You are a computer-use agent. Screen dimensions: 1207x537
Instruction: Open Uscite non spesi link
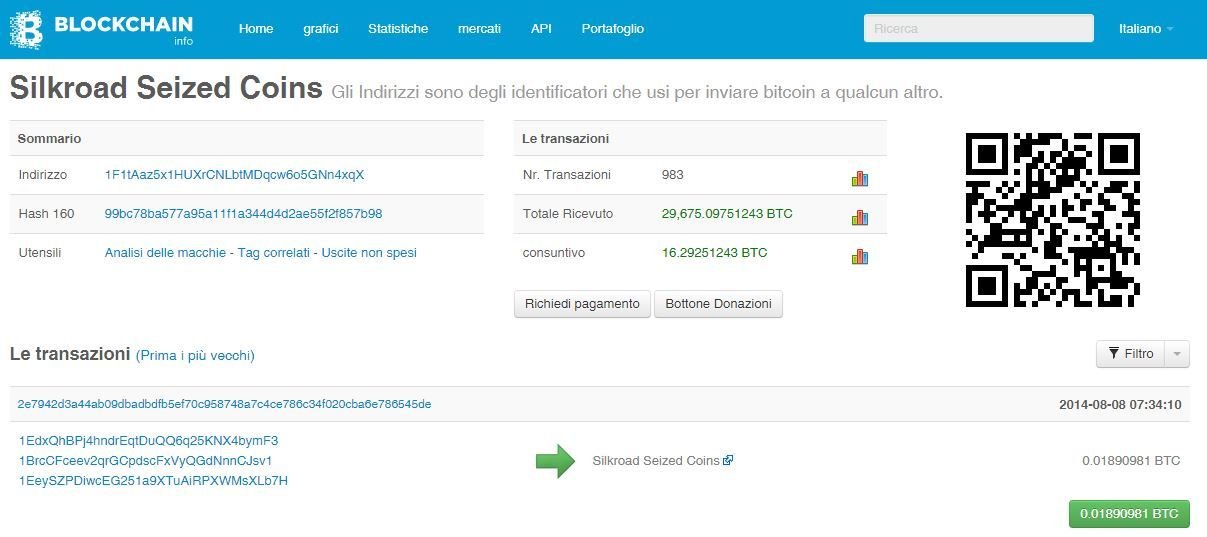coord(369,253)
